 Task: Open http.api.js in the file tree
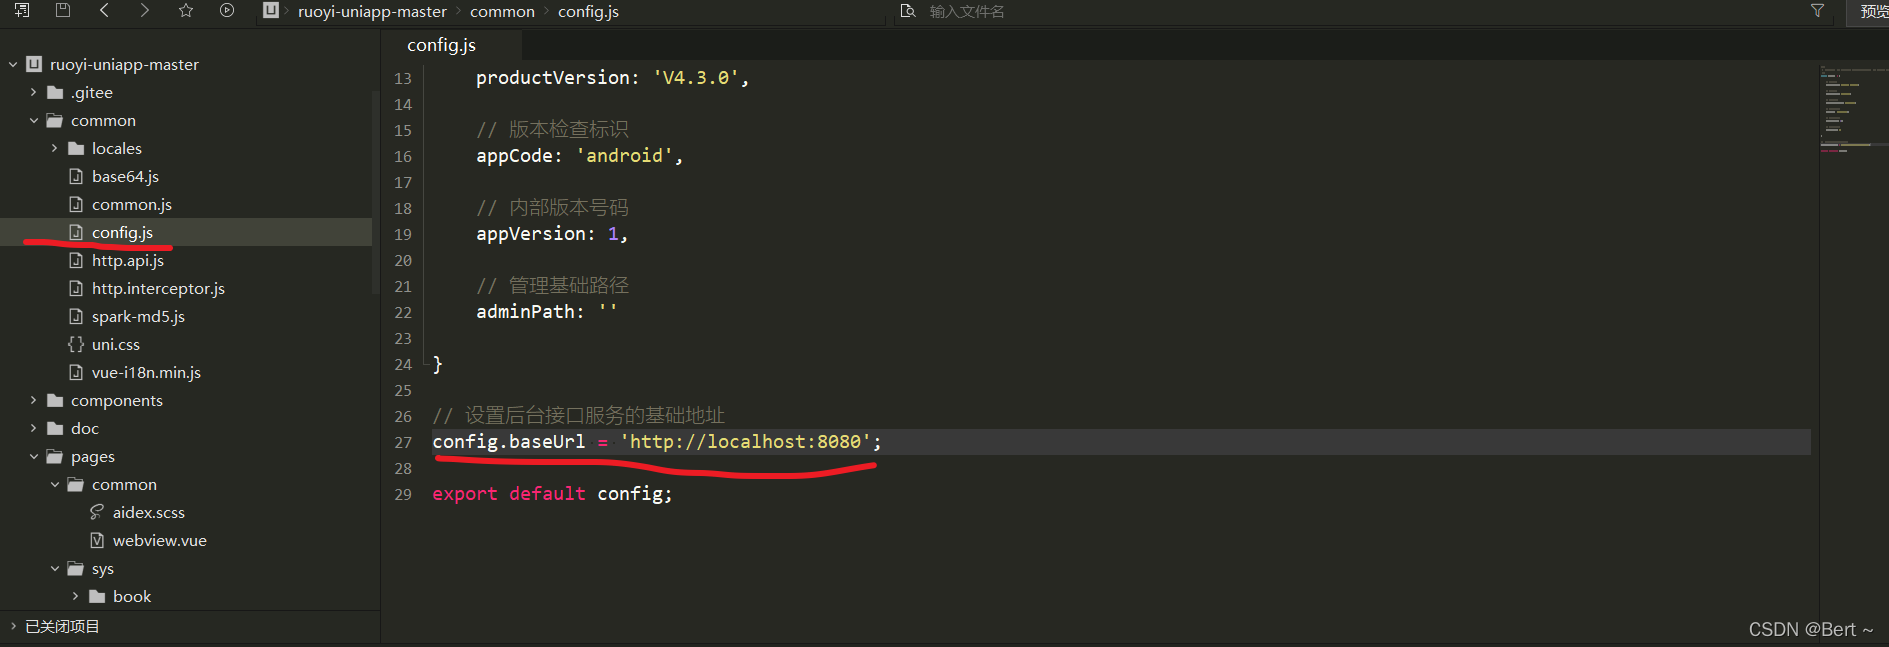128,260
